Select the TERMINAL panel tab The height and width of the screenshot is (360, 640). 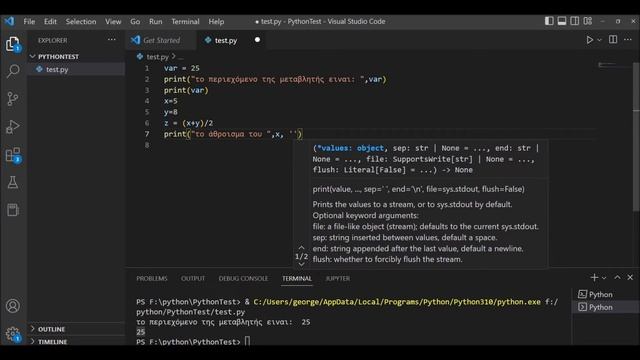coord(297,278)
